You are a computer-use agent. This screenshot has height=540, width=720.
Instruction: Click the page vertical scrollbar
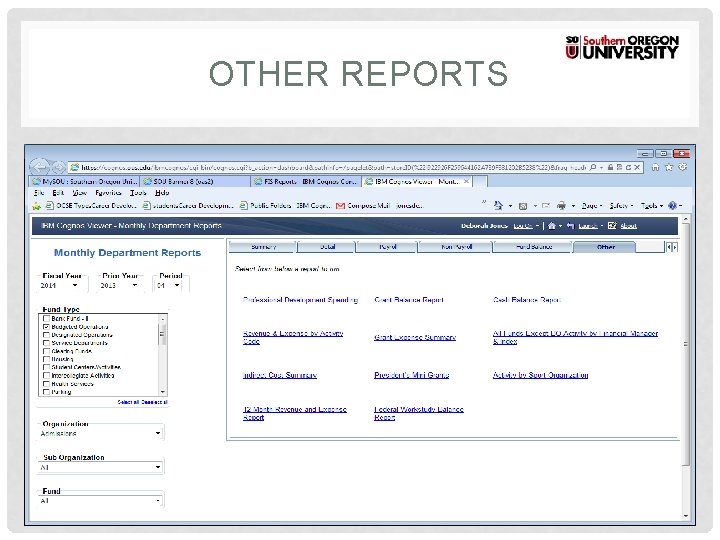(x=686, y=367)
